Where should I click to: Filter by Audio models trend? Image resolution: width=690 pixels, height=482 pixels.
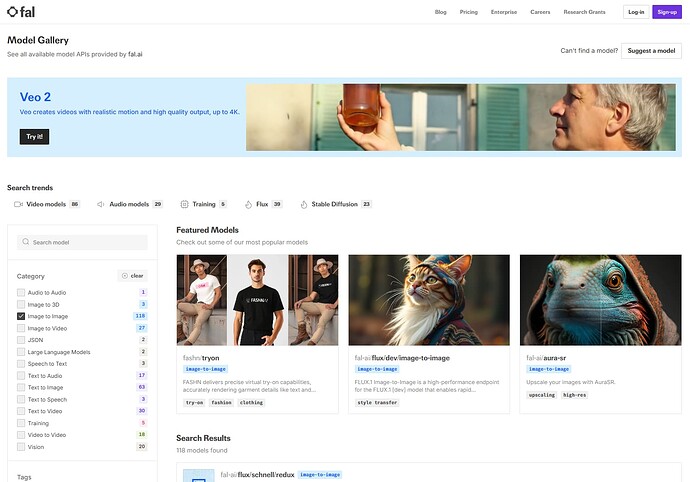coord(130,204)
